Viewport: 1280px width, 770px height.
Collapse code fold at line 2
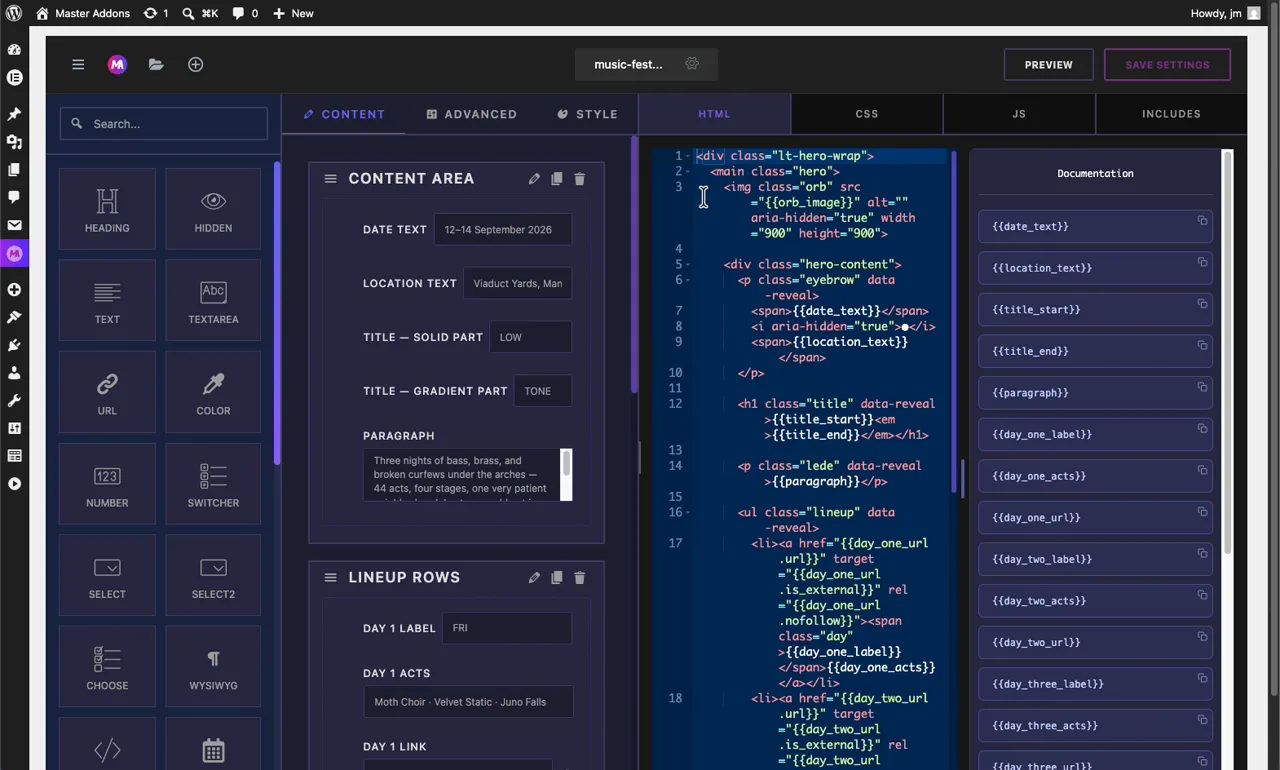pyautogui.click(x=688, y=172)
